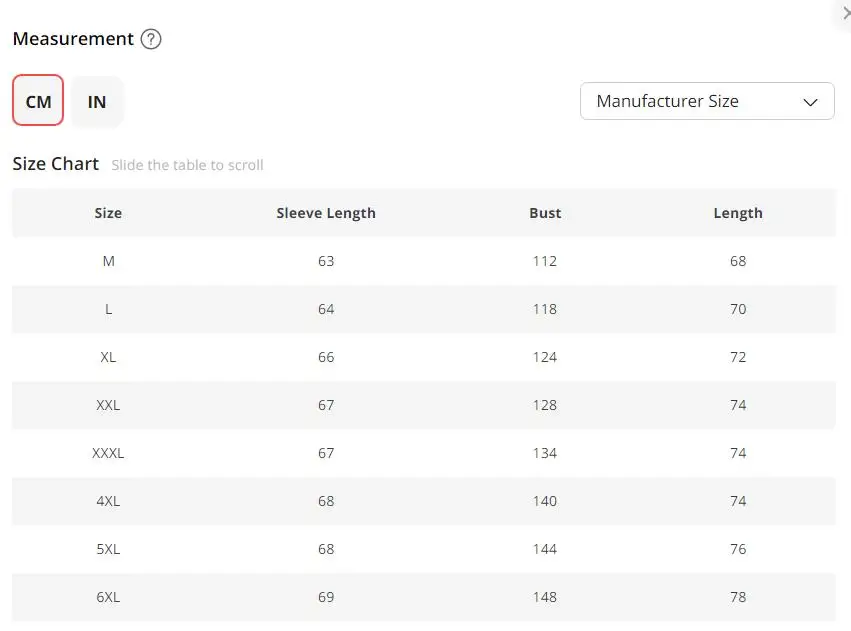
Task: Select the XL size row
Action: 423,357
